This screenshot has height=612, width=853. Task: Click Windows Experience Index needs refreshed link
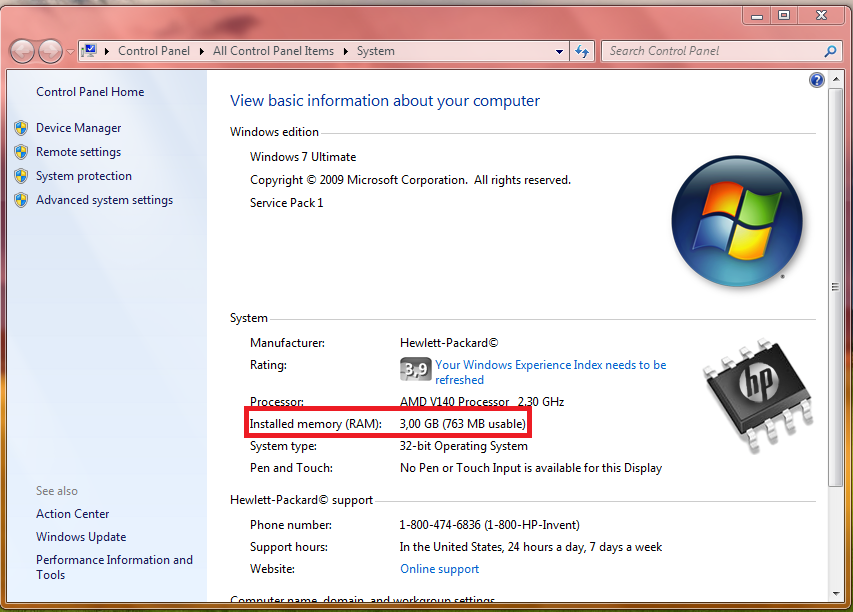tap(551, 372)
